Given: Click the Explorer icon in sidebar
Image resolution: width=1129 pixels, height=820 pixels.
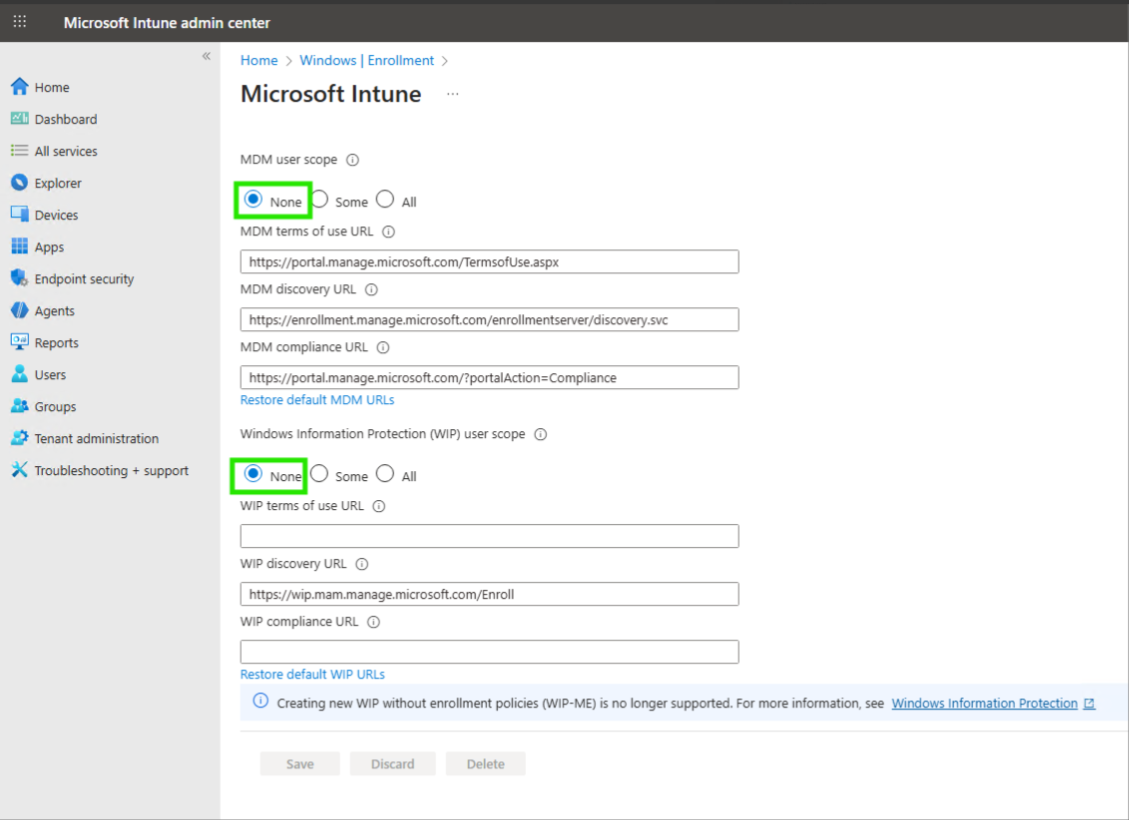Looking at the screenshot, I should pyautogui.click(x=19, y=183).
